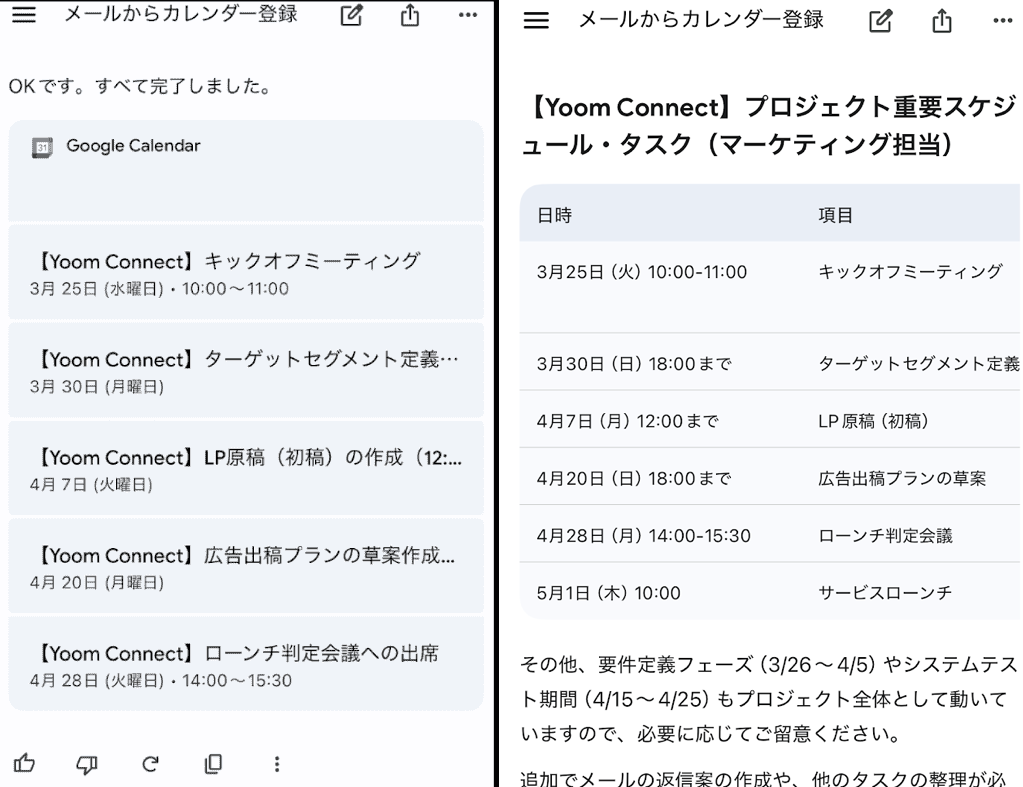Select table cell 広告出稿プランの草案
This screenshot has width=1023, height=787.
pyautogui.click(x=902, y=478)
